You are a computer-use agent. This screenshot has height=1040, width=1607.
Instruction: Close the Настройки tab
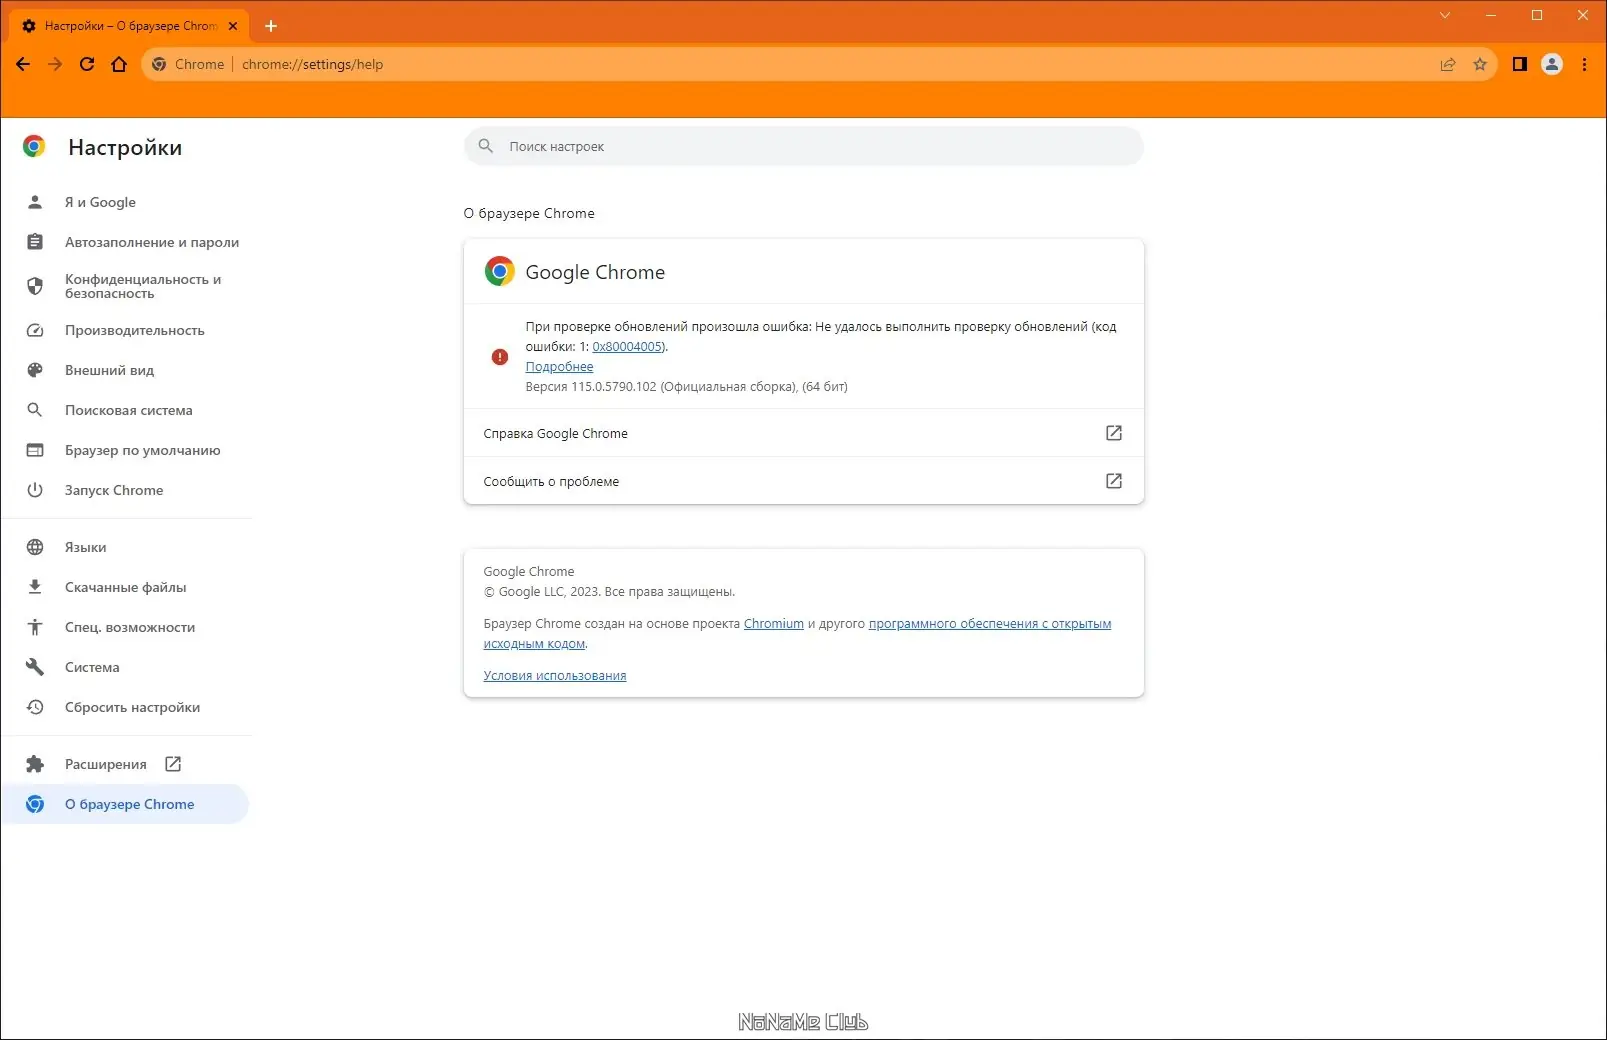pos(233,26)
